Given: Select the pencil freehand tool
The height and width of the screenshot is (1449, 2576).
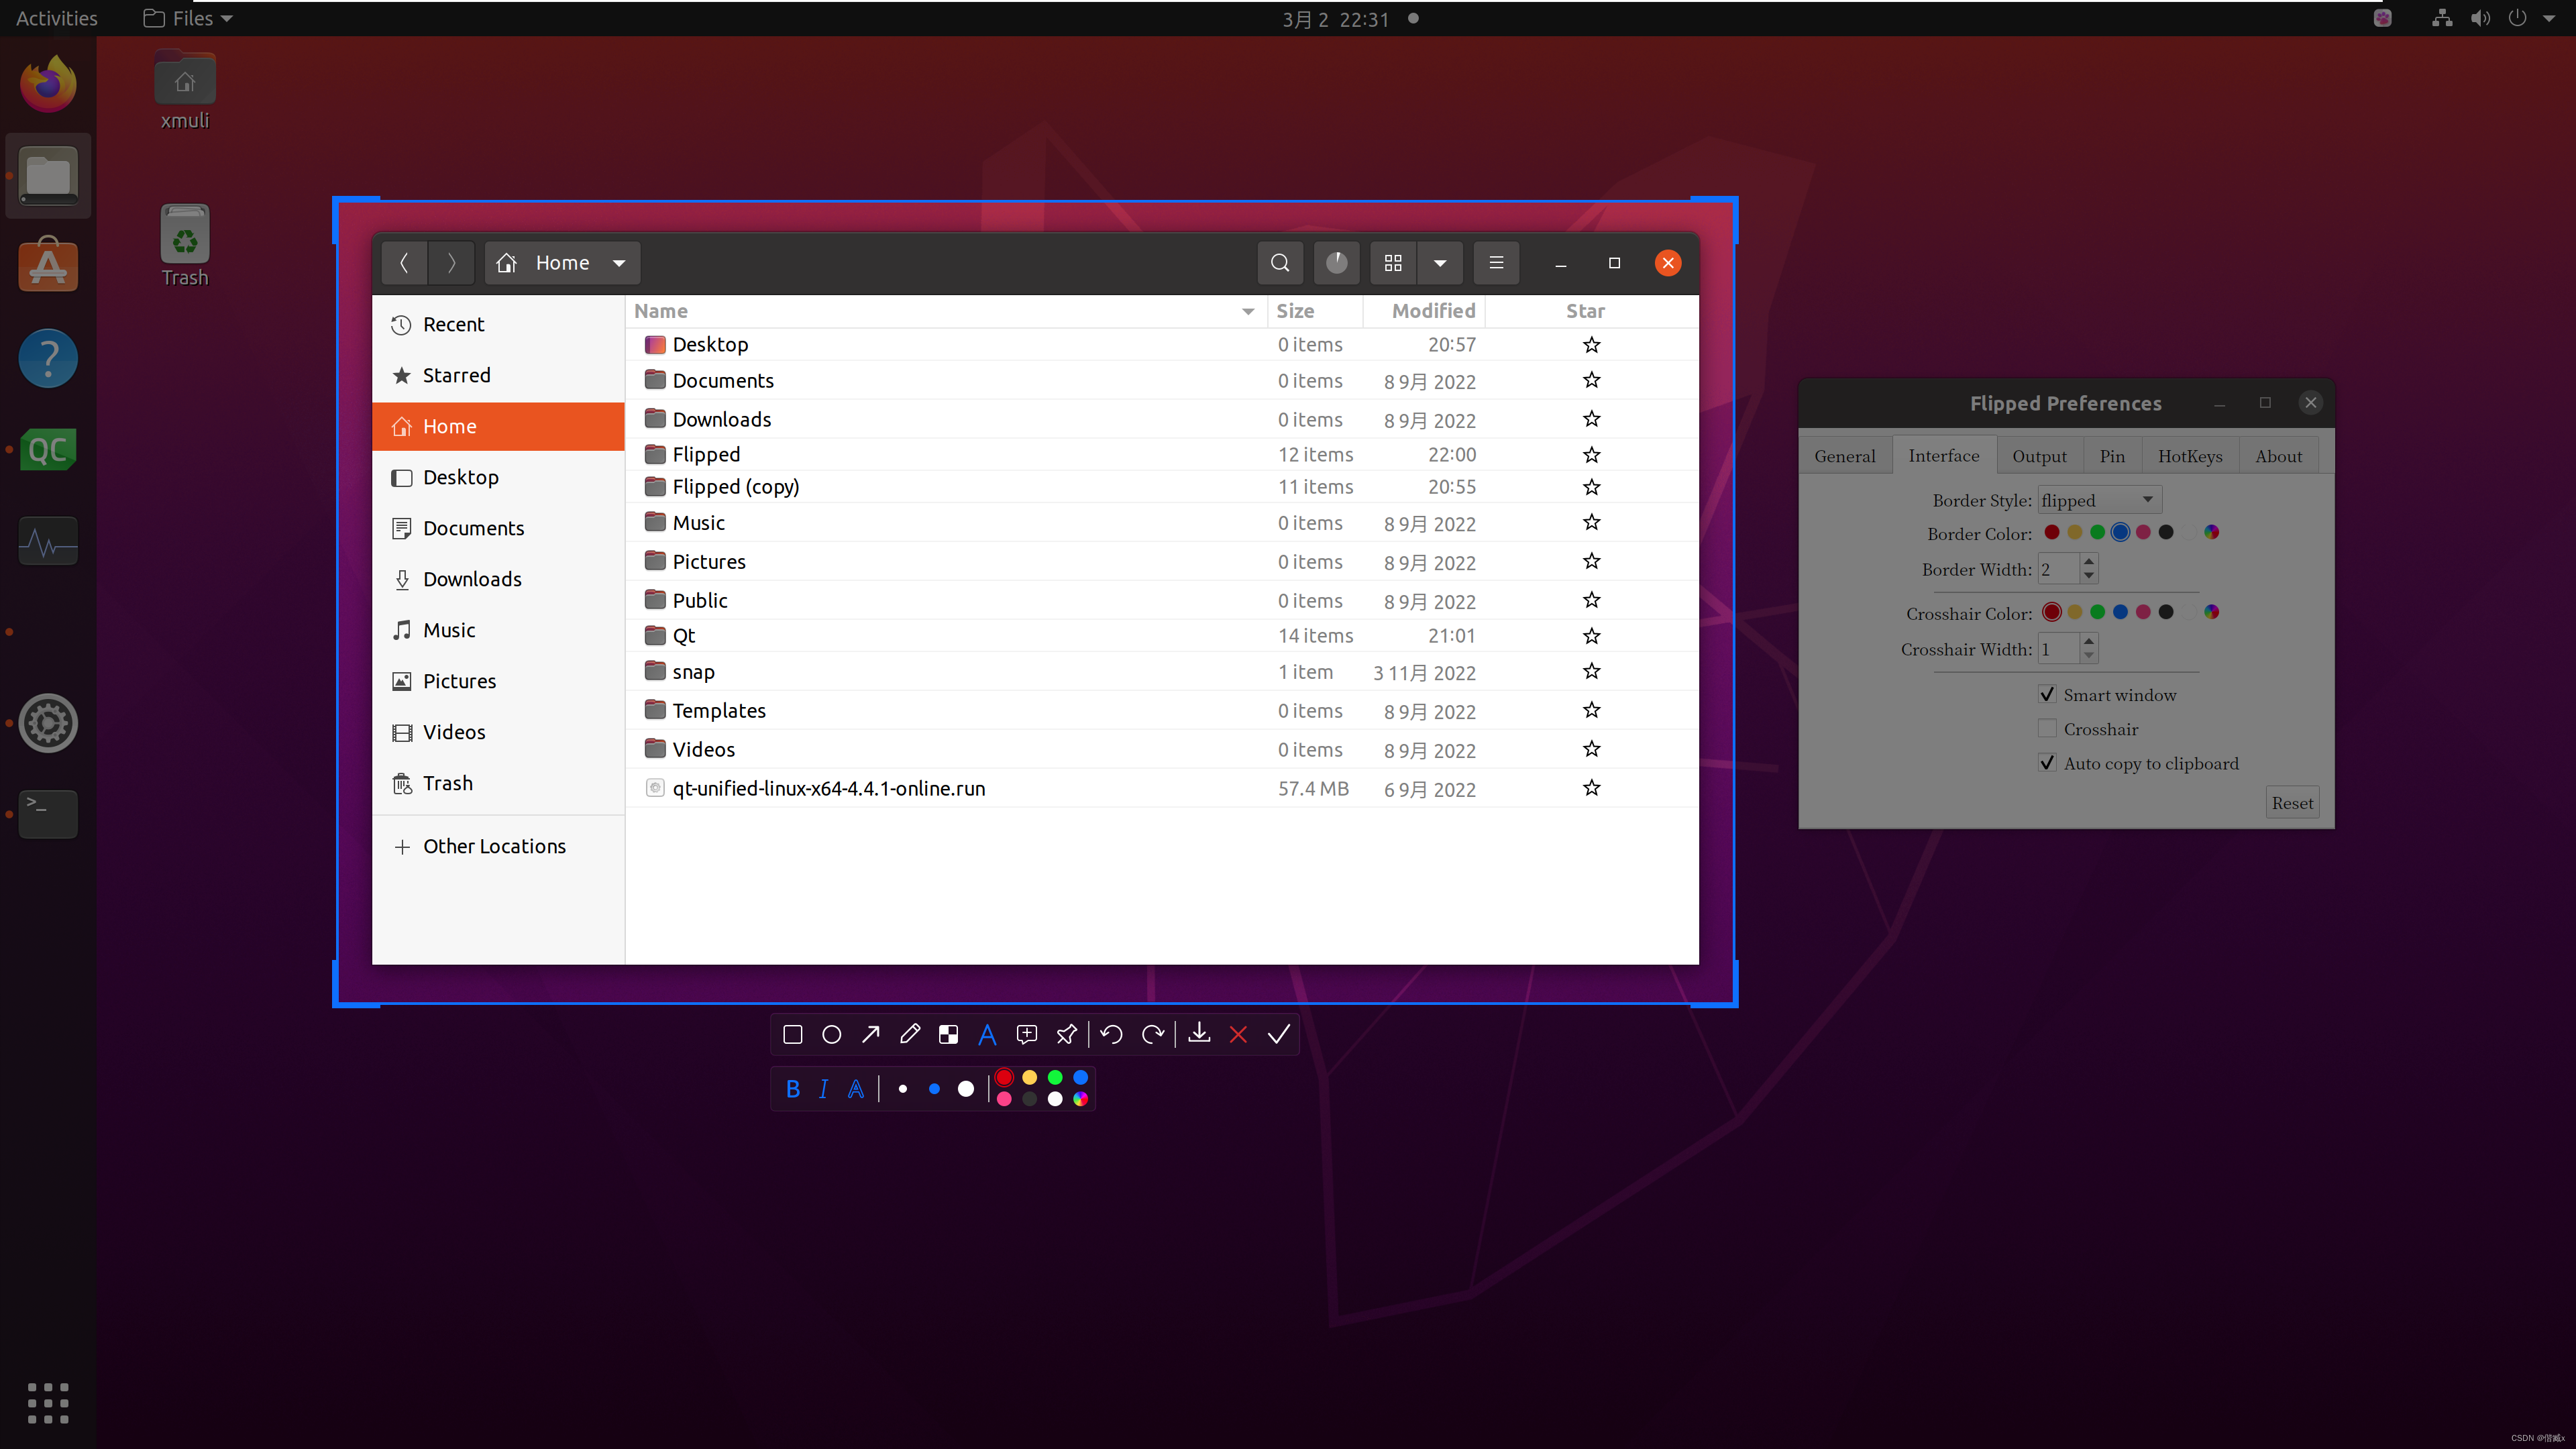Looking at the screenshot, I should tap(909, 1034).
